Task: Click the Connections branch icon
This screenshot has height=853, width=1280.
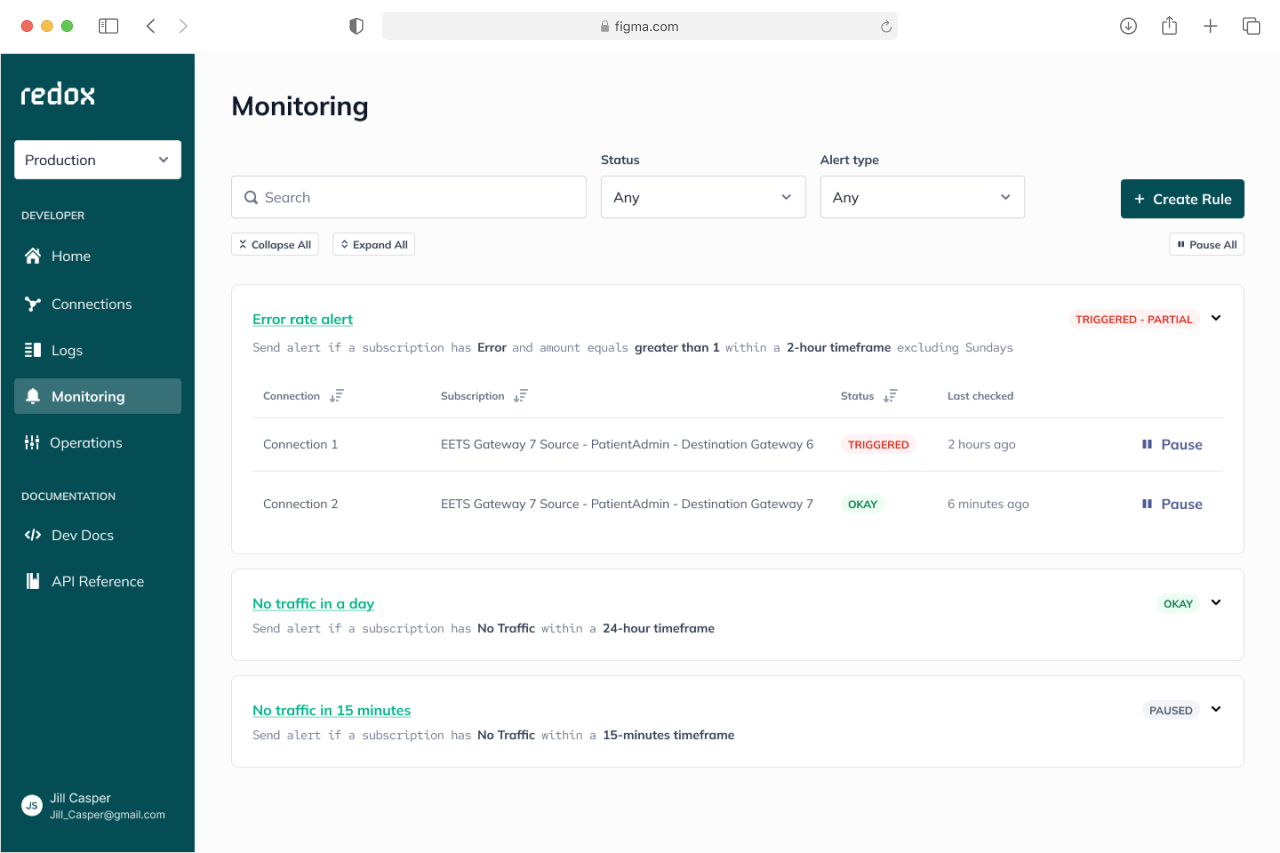Action: click(x=33, y=304)
